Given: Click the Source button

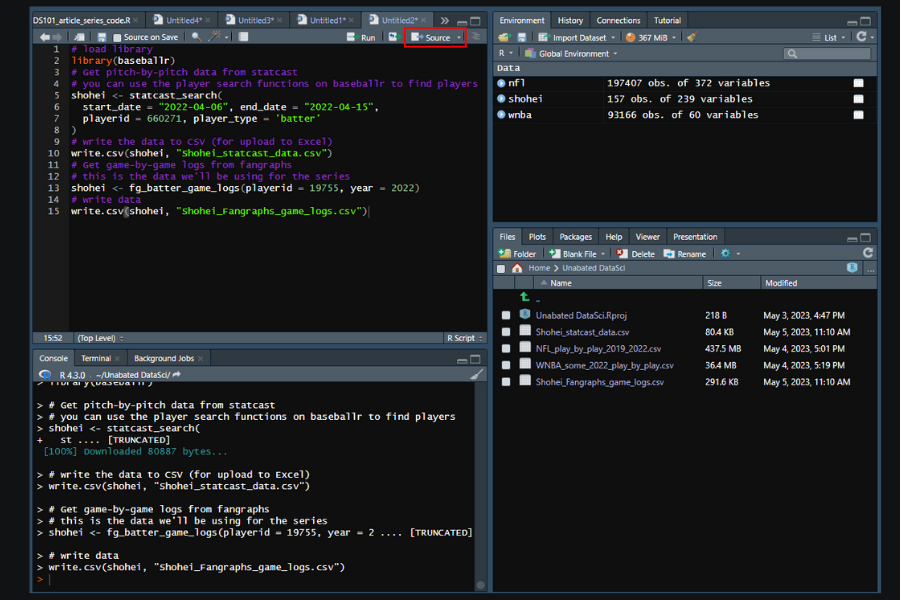Looking at the screenshot, I should coord(431,37).
